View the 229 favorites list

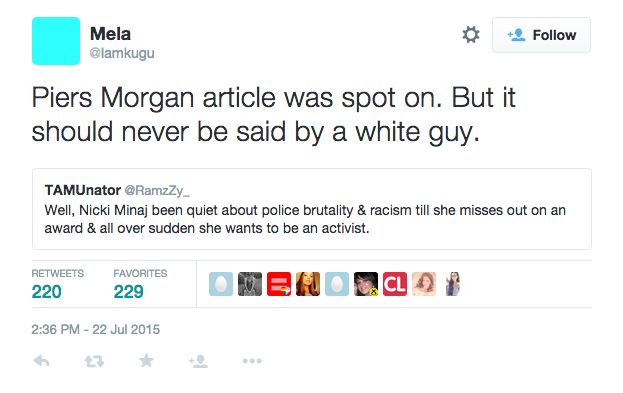click(x=128, y=292)
